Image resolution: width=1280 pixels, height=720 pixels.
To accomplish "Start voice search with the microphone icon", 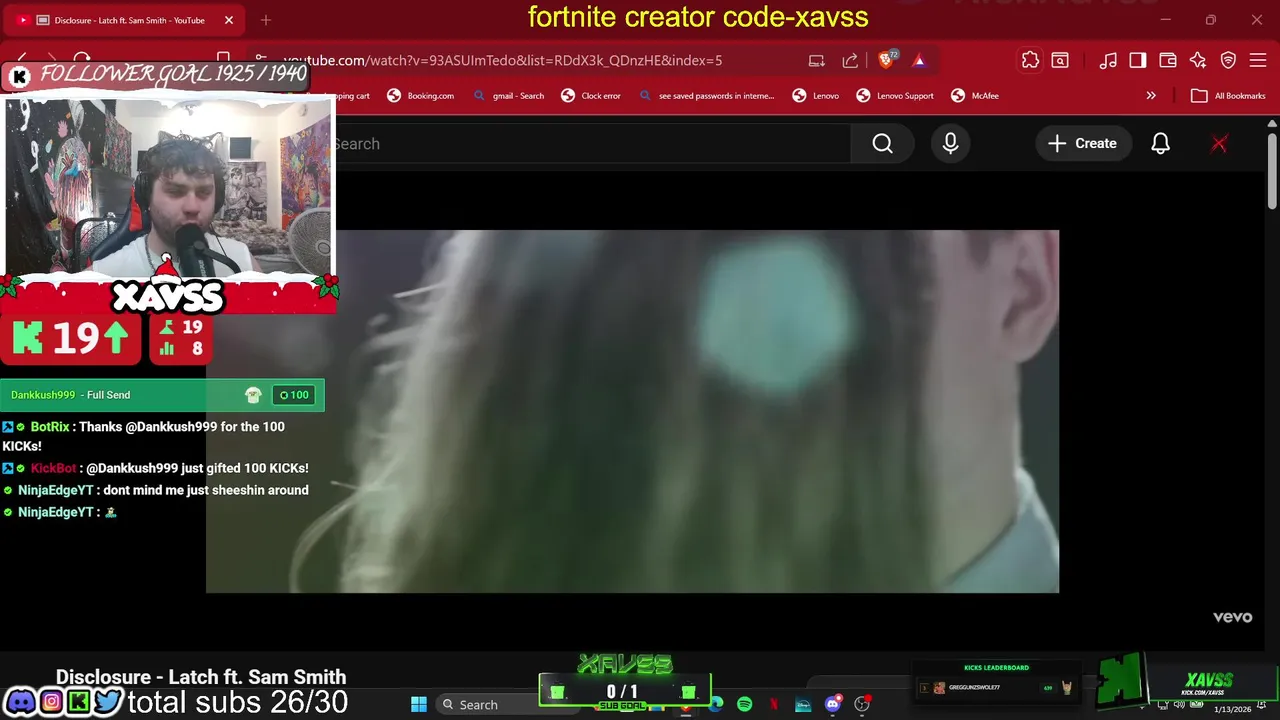I will tap(950, 144).
